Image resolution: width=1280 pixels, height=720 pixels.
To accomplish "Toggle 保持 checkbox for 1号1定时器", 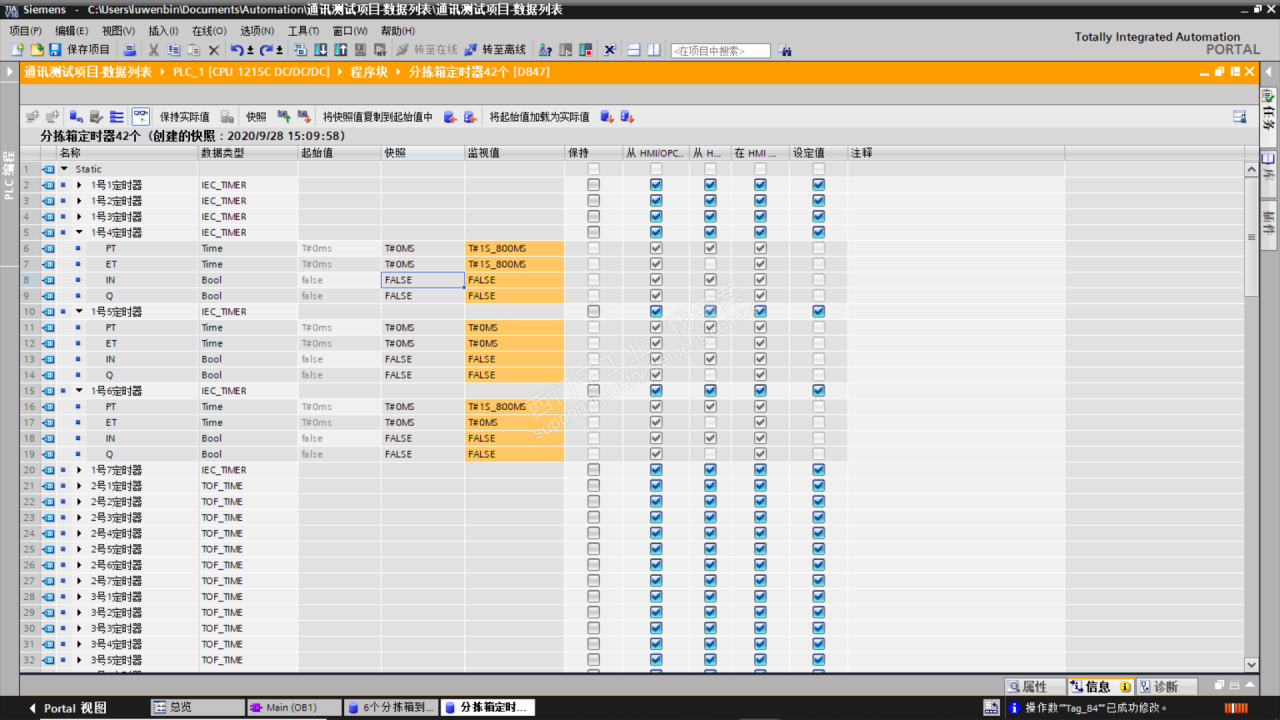I will pyautogui.click(x=593, y=185).
